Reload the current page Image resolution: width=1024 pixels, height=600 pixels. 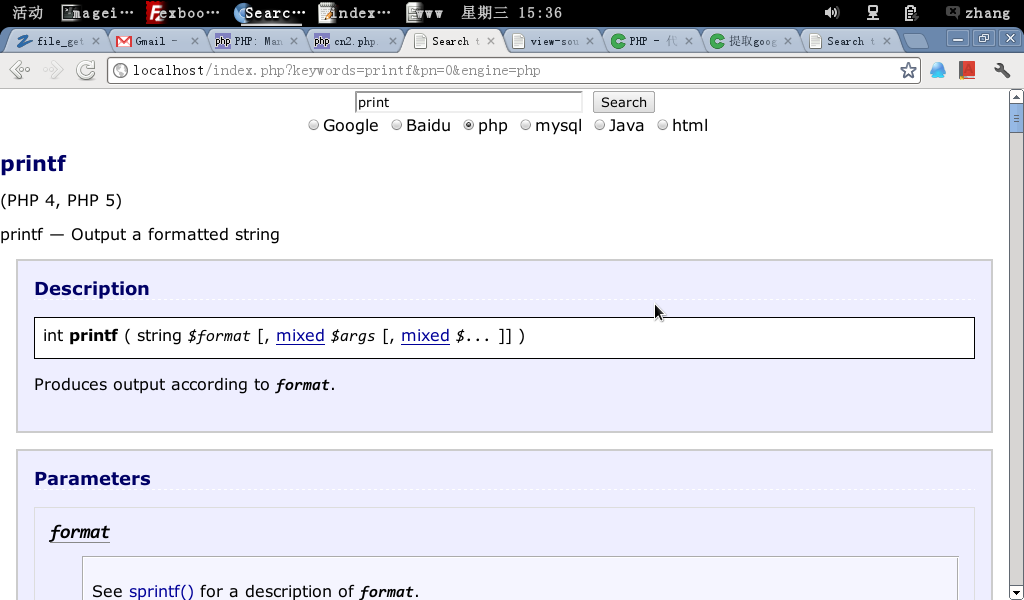coord(87,71)
